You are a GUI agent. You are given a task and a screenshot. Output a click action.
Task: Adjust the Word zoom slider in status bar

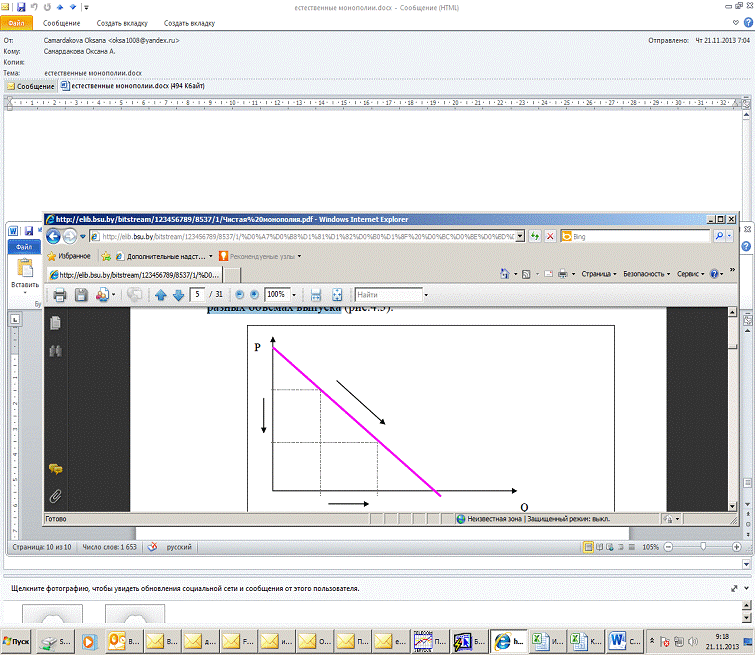tap(704, 547)
